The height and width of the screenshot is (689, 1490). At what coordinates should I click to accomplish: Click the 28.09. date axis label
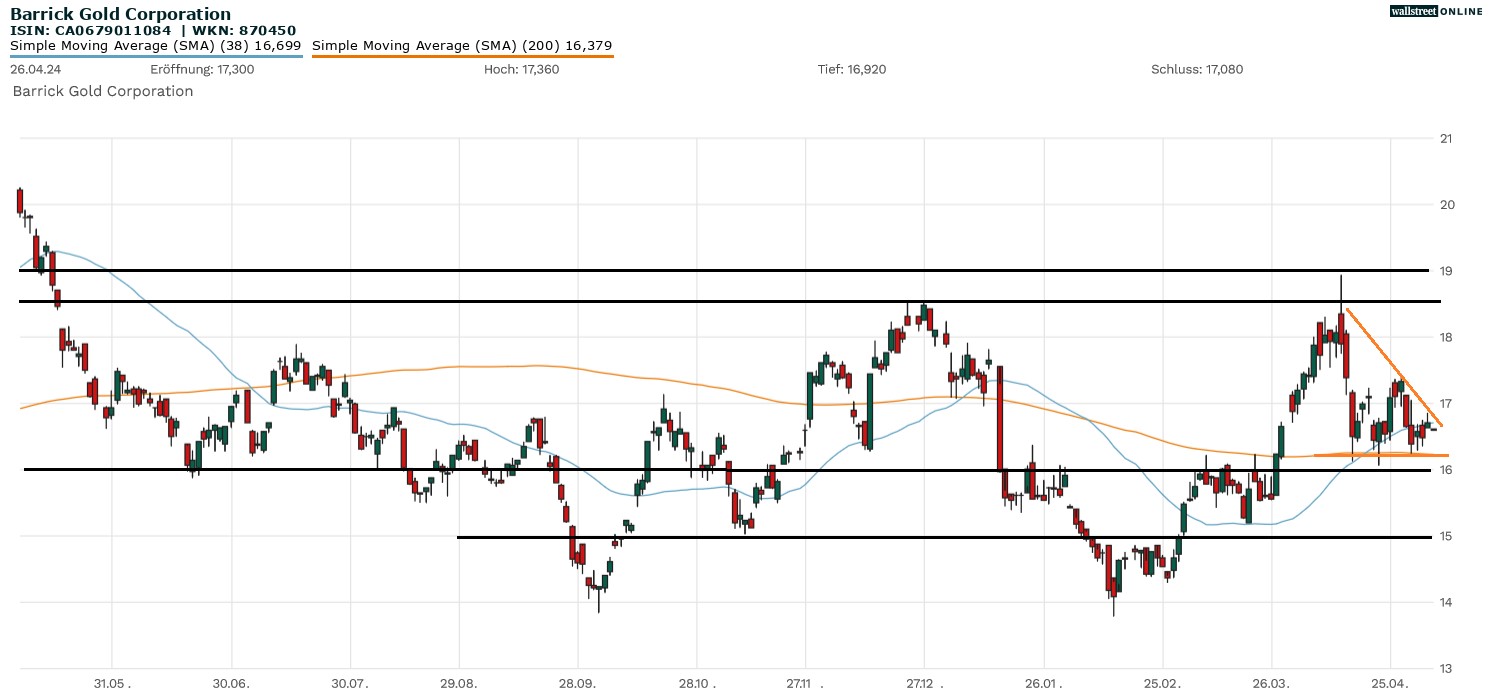(577, 682)
